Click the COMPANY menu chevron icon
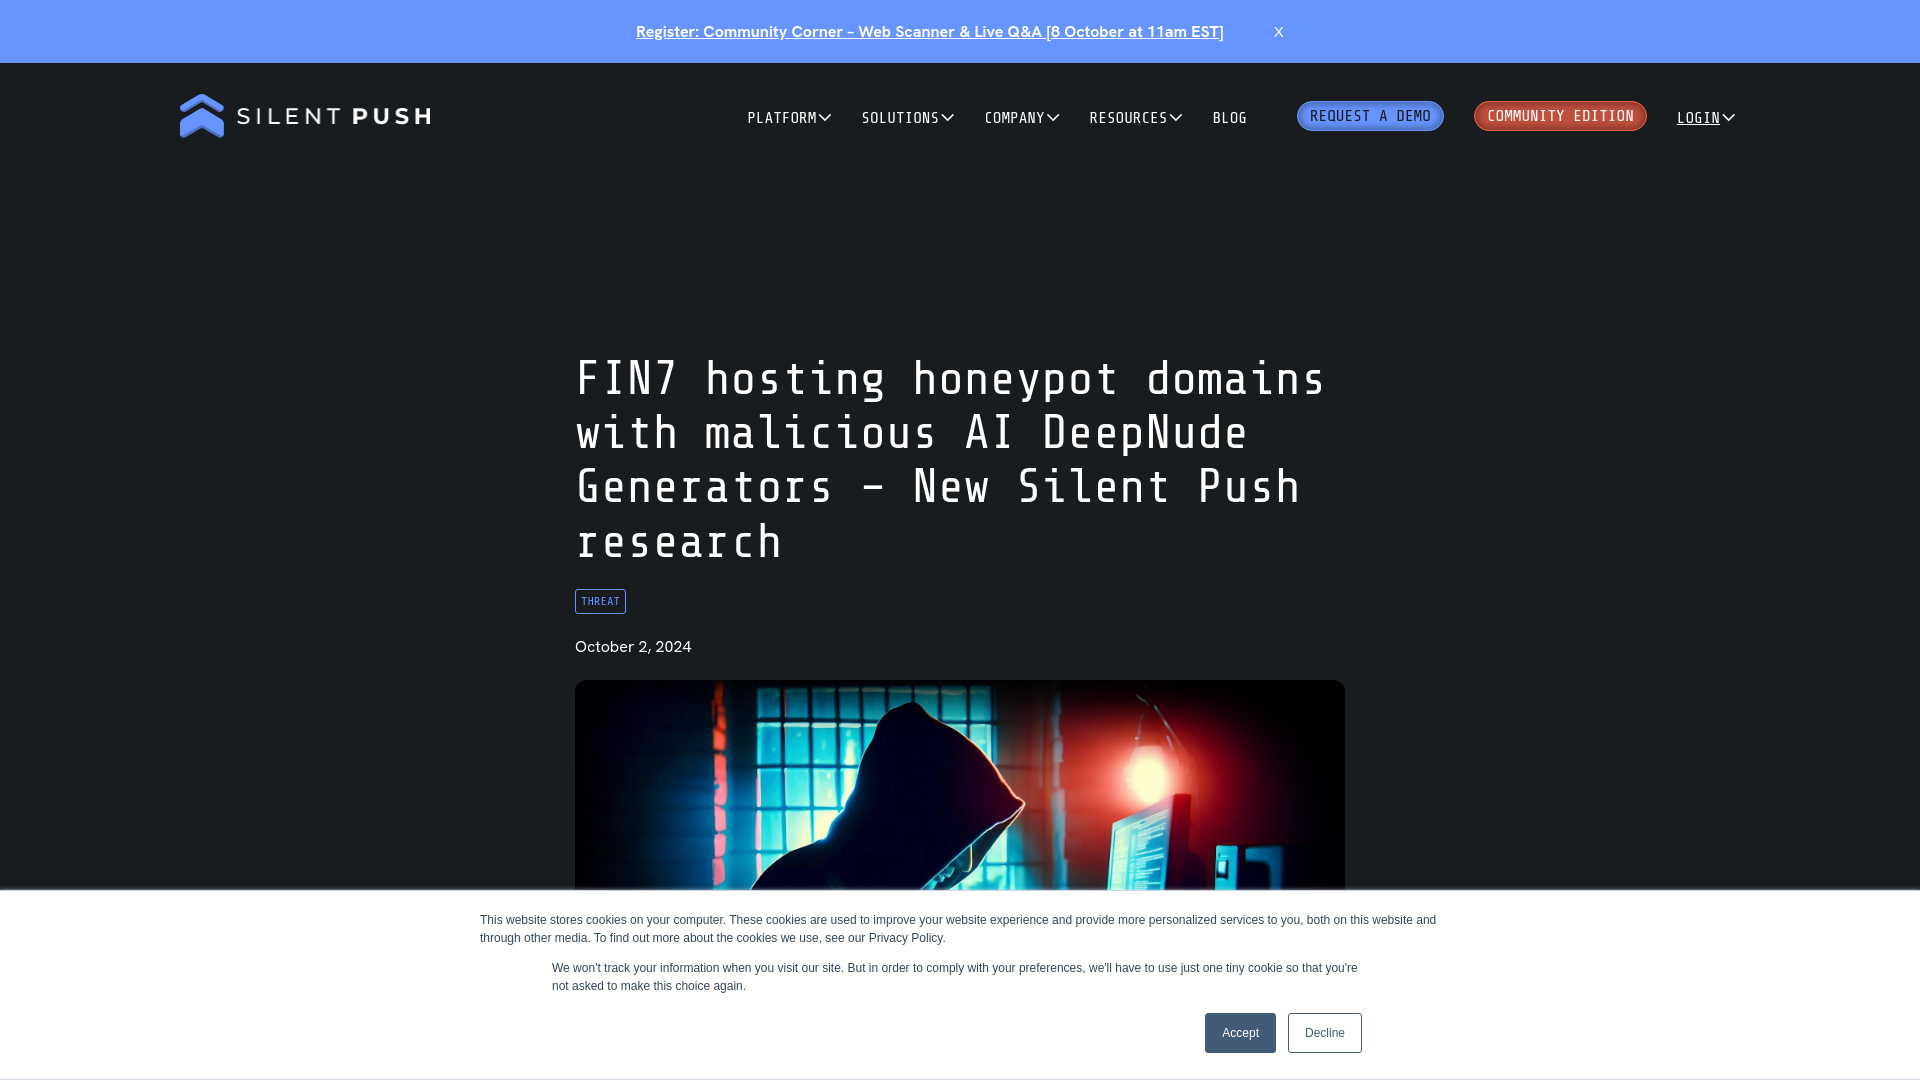This screenshot has height=1080, width=1920. 1052,116
